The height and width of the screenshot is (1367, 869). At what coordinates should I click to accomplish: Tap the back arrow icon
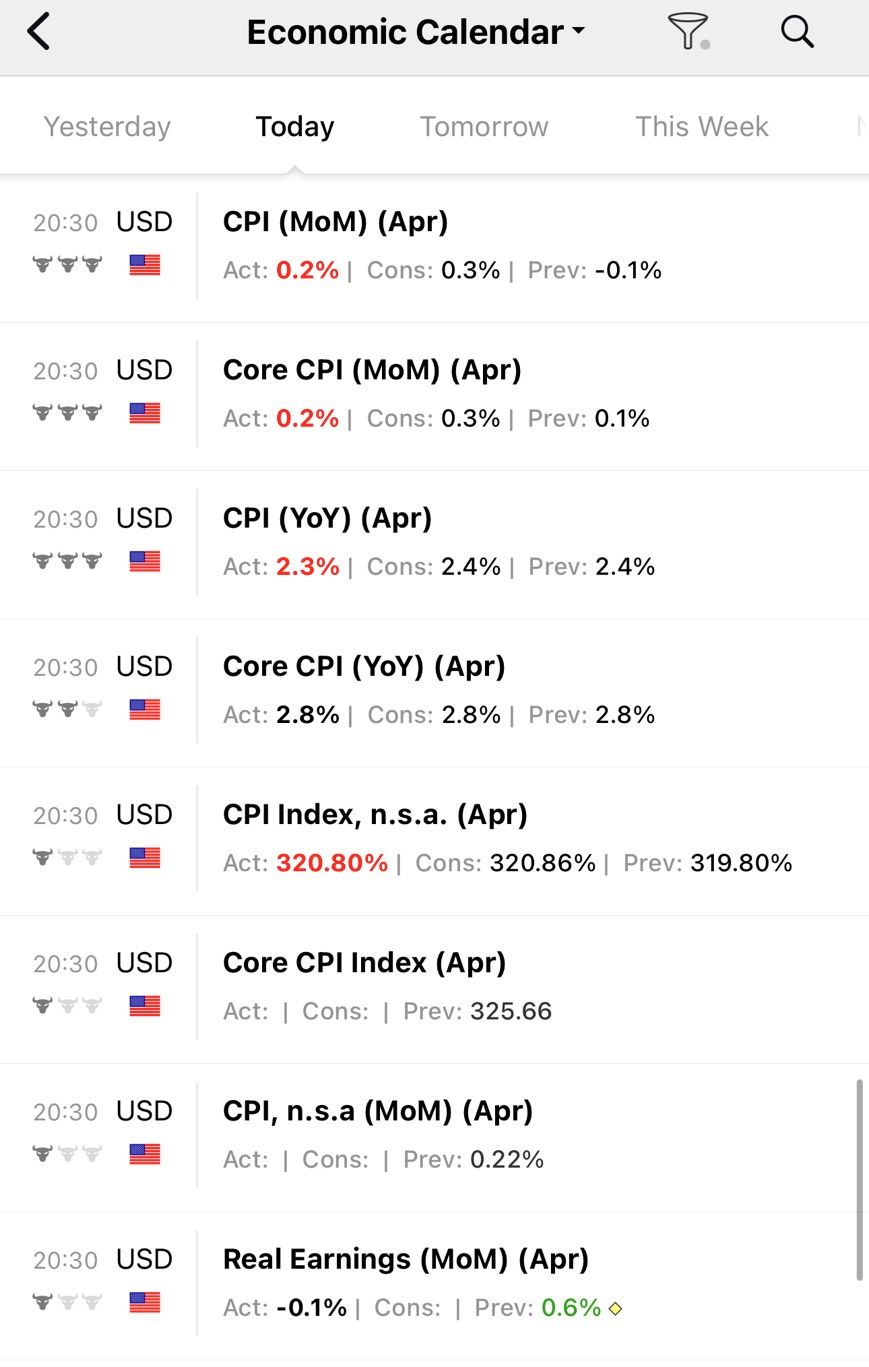[38, 32]
